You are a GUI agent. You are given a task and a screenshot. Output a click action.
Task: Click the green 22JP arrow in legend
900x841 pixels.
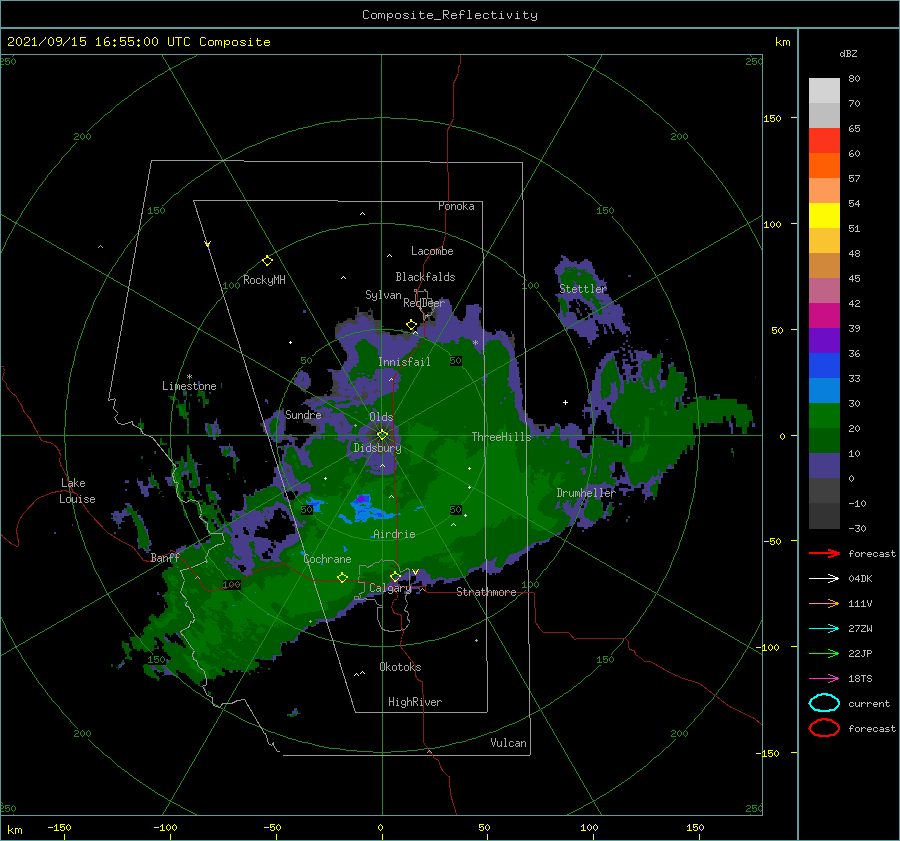[824, 653]
